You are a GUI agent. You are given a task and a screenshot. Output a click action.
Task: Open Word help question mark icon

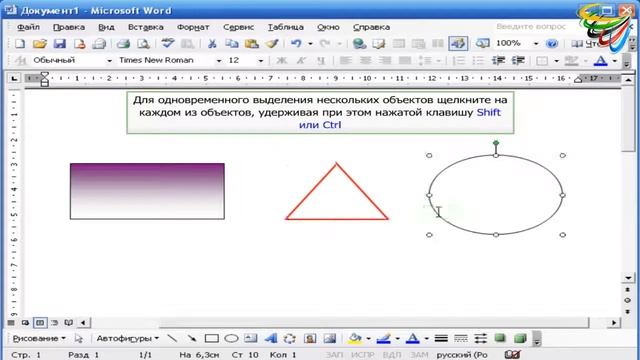click(x=551, y=43)
